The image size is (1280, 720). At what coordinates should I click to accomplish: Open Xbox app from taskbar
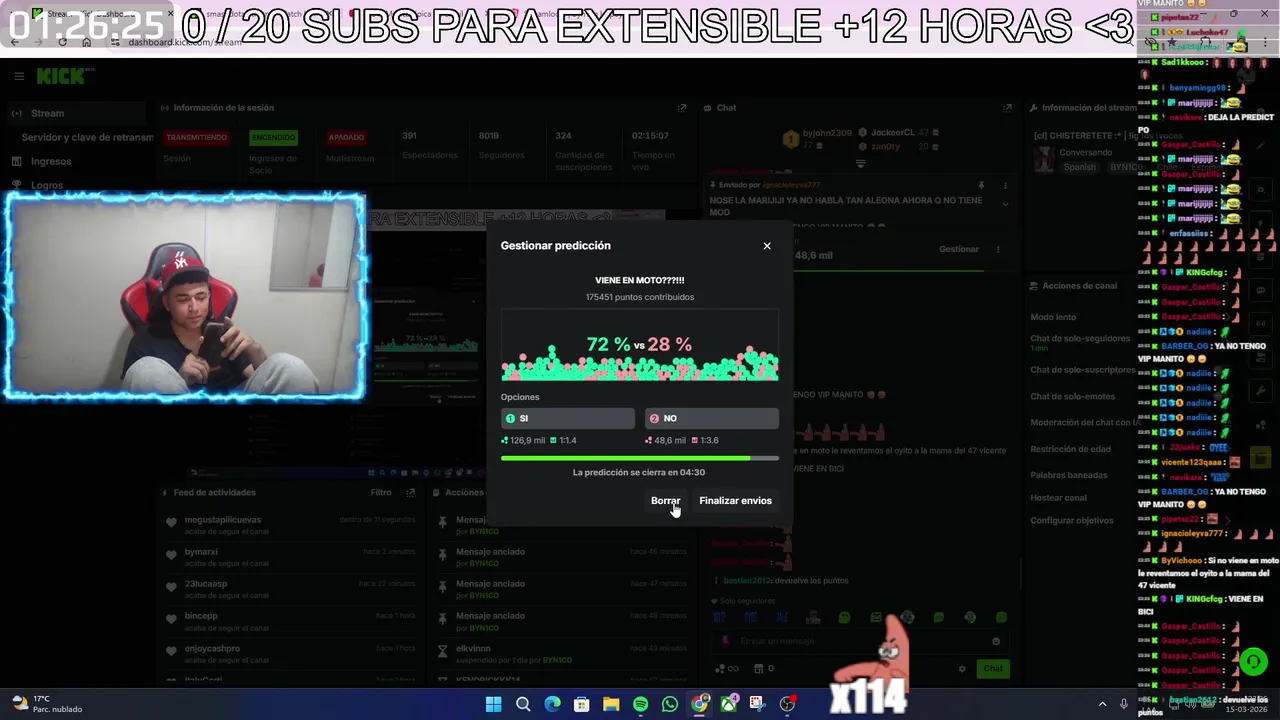729,704
